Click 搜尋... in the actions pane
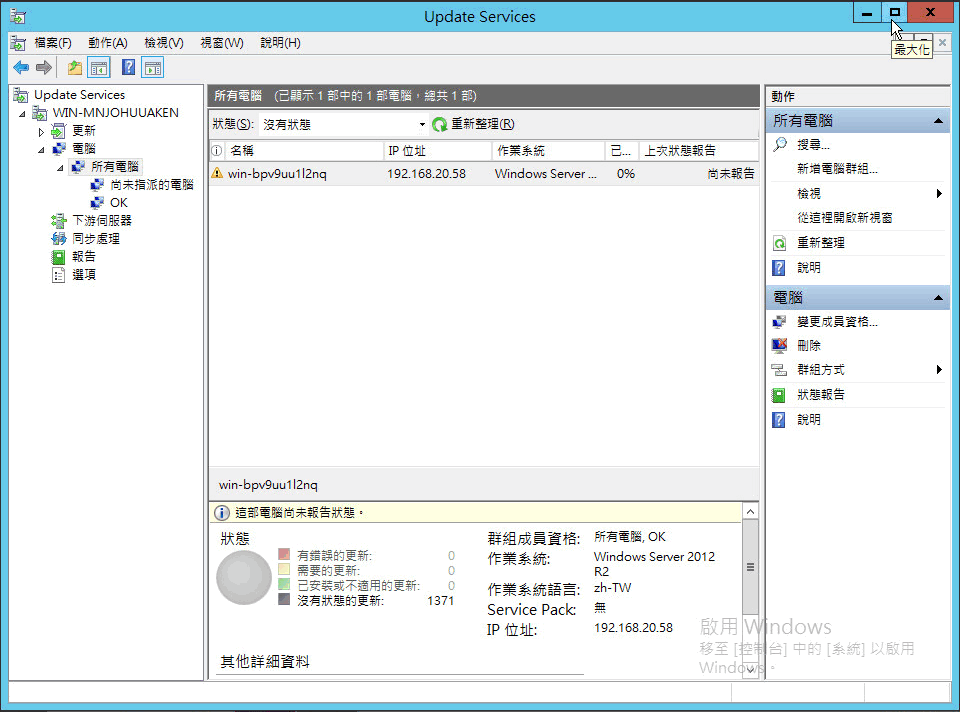This screenshot has width=960, height=712. click(813, 145)
